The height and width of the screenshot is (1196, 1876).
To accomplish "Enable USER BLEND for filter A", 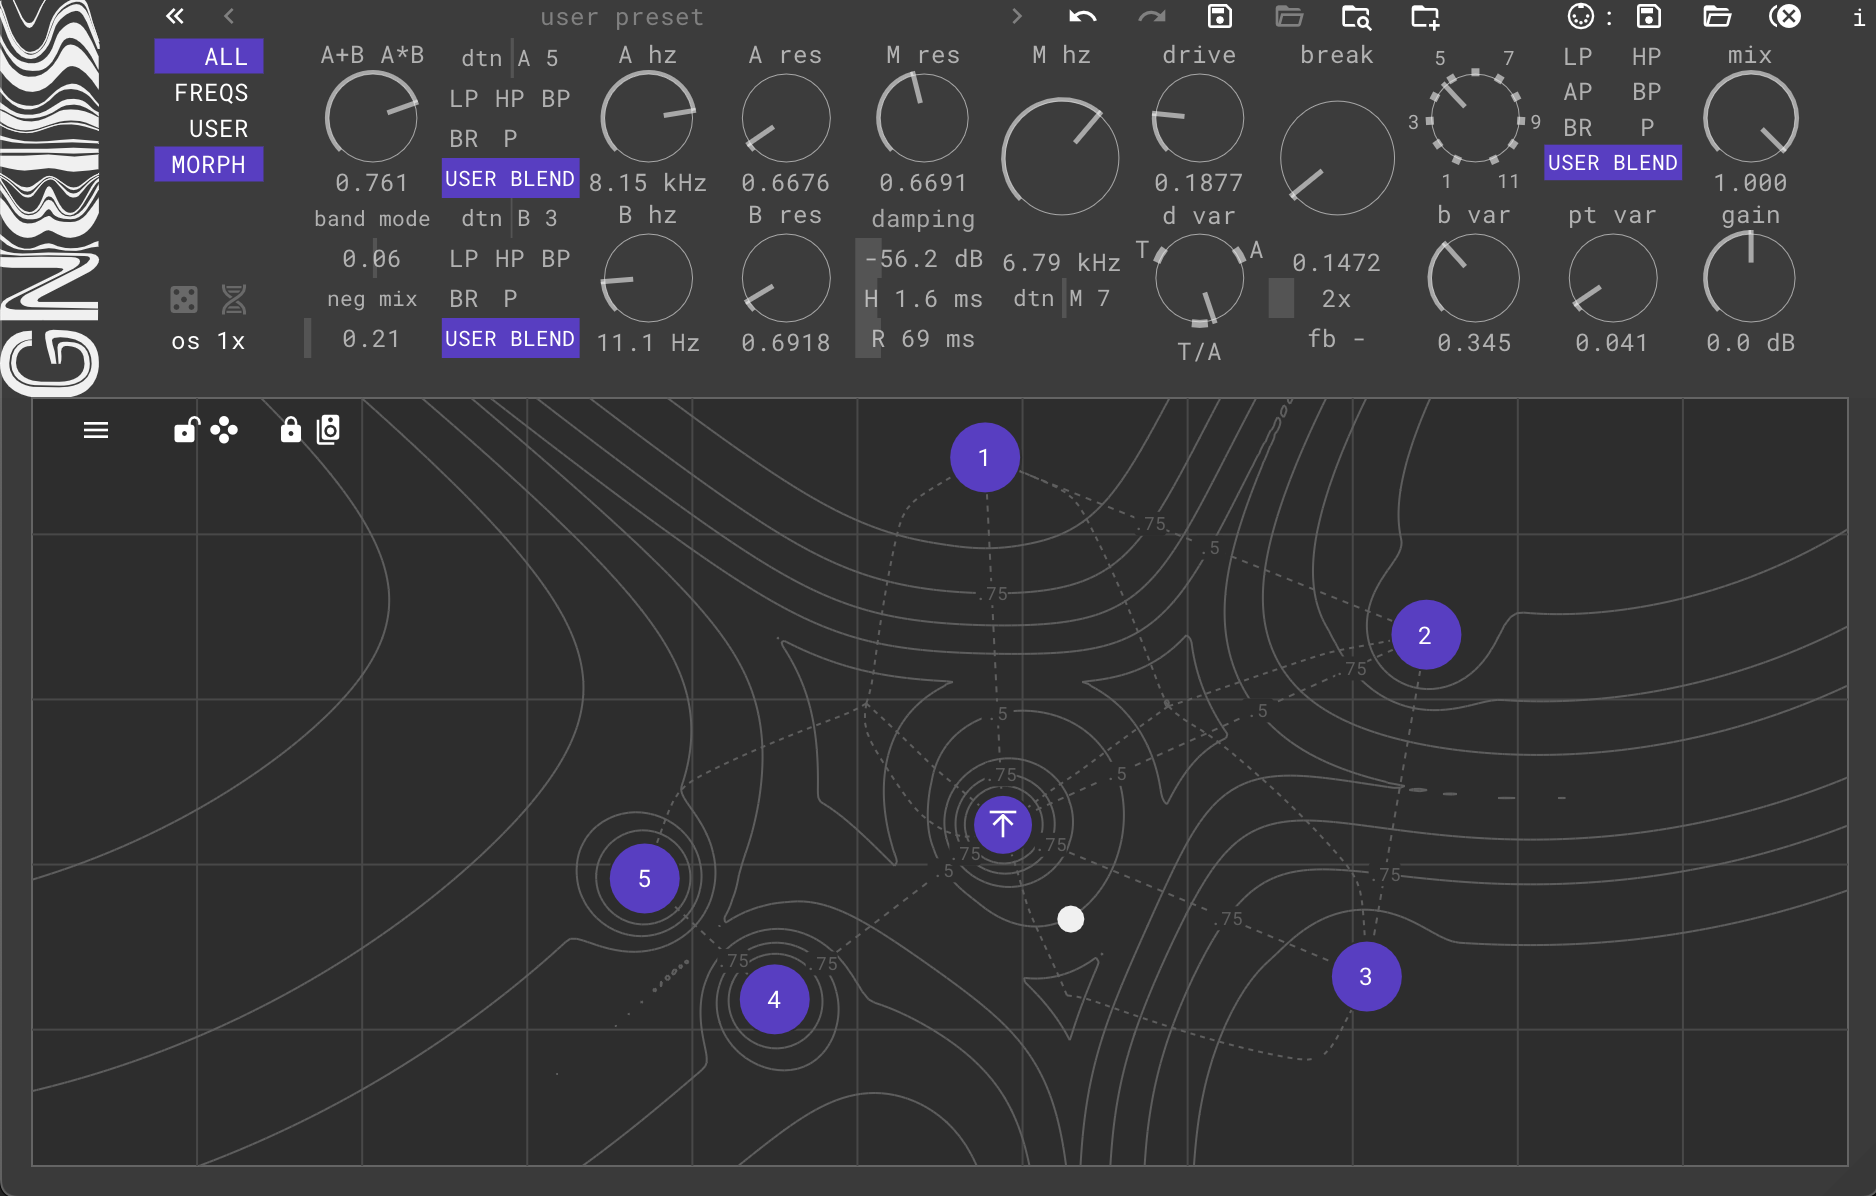I will pos(510,179).
